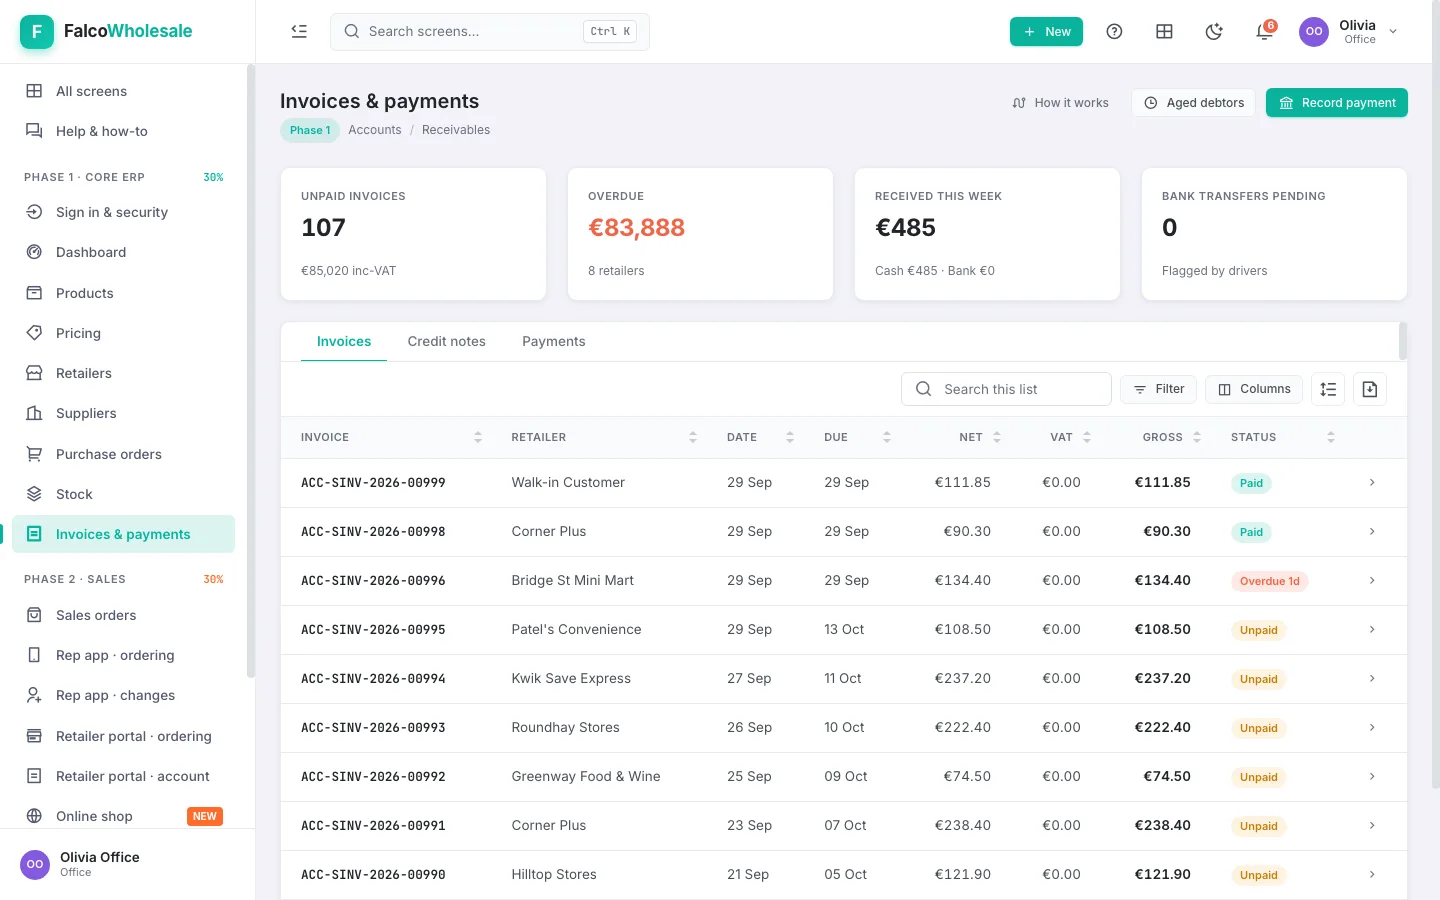
Task: Focus the Search this list field
Action: (1006, 389)
